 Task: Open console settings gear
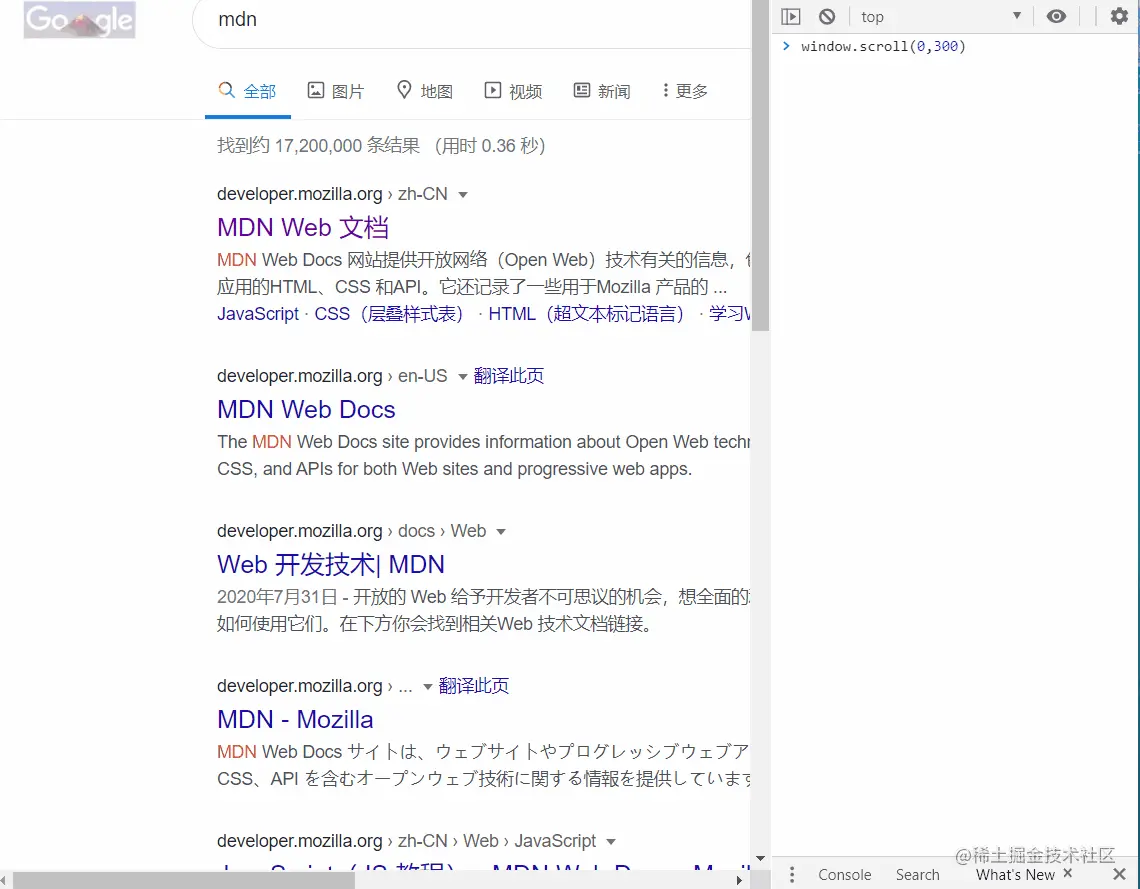click(x=1119, y=15)
